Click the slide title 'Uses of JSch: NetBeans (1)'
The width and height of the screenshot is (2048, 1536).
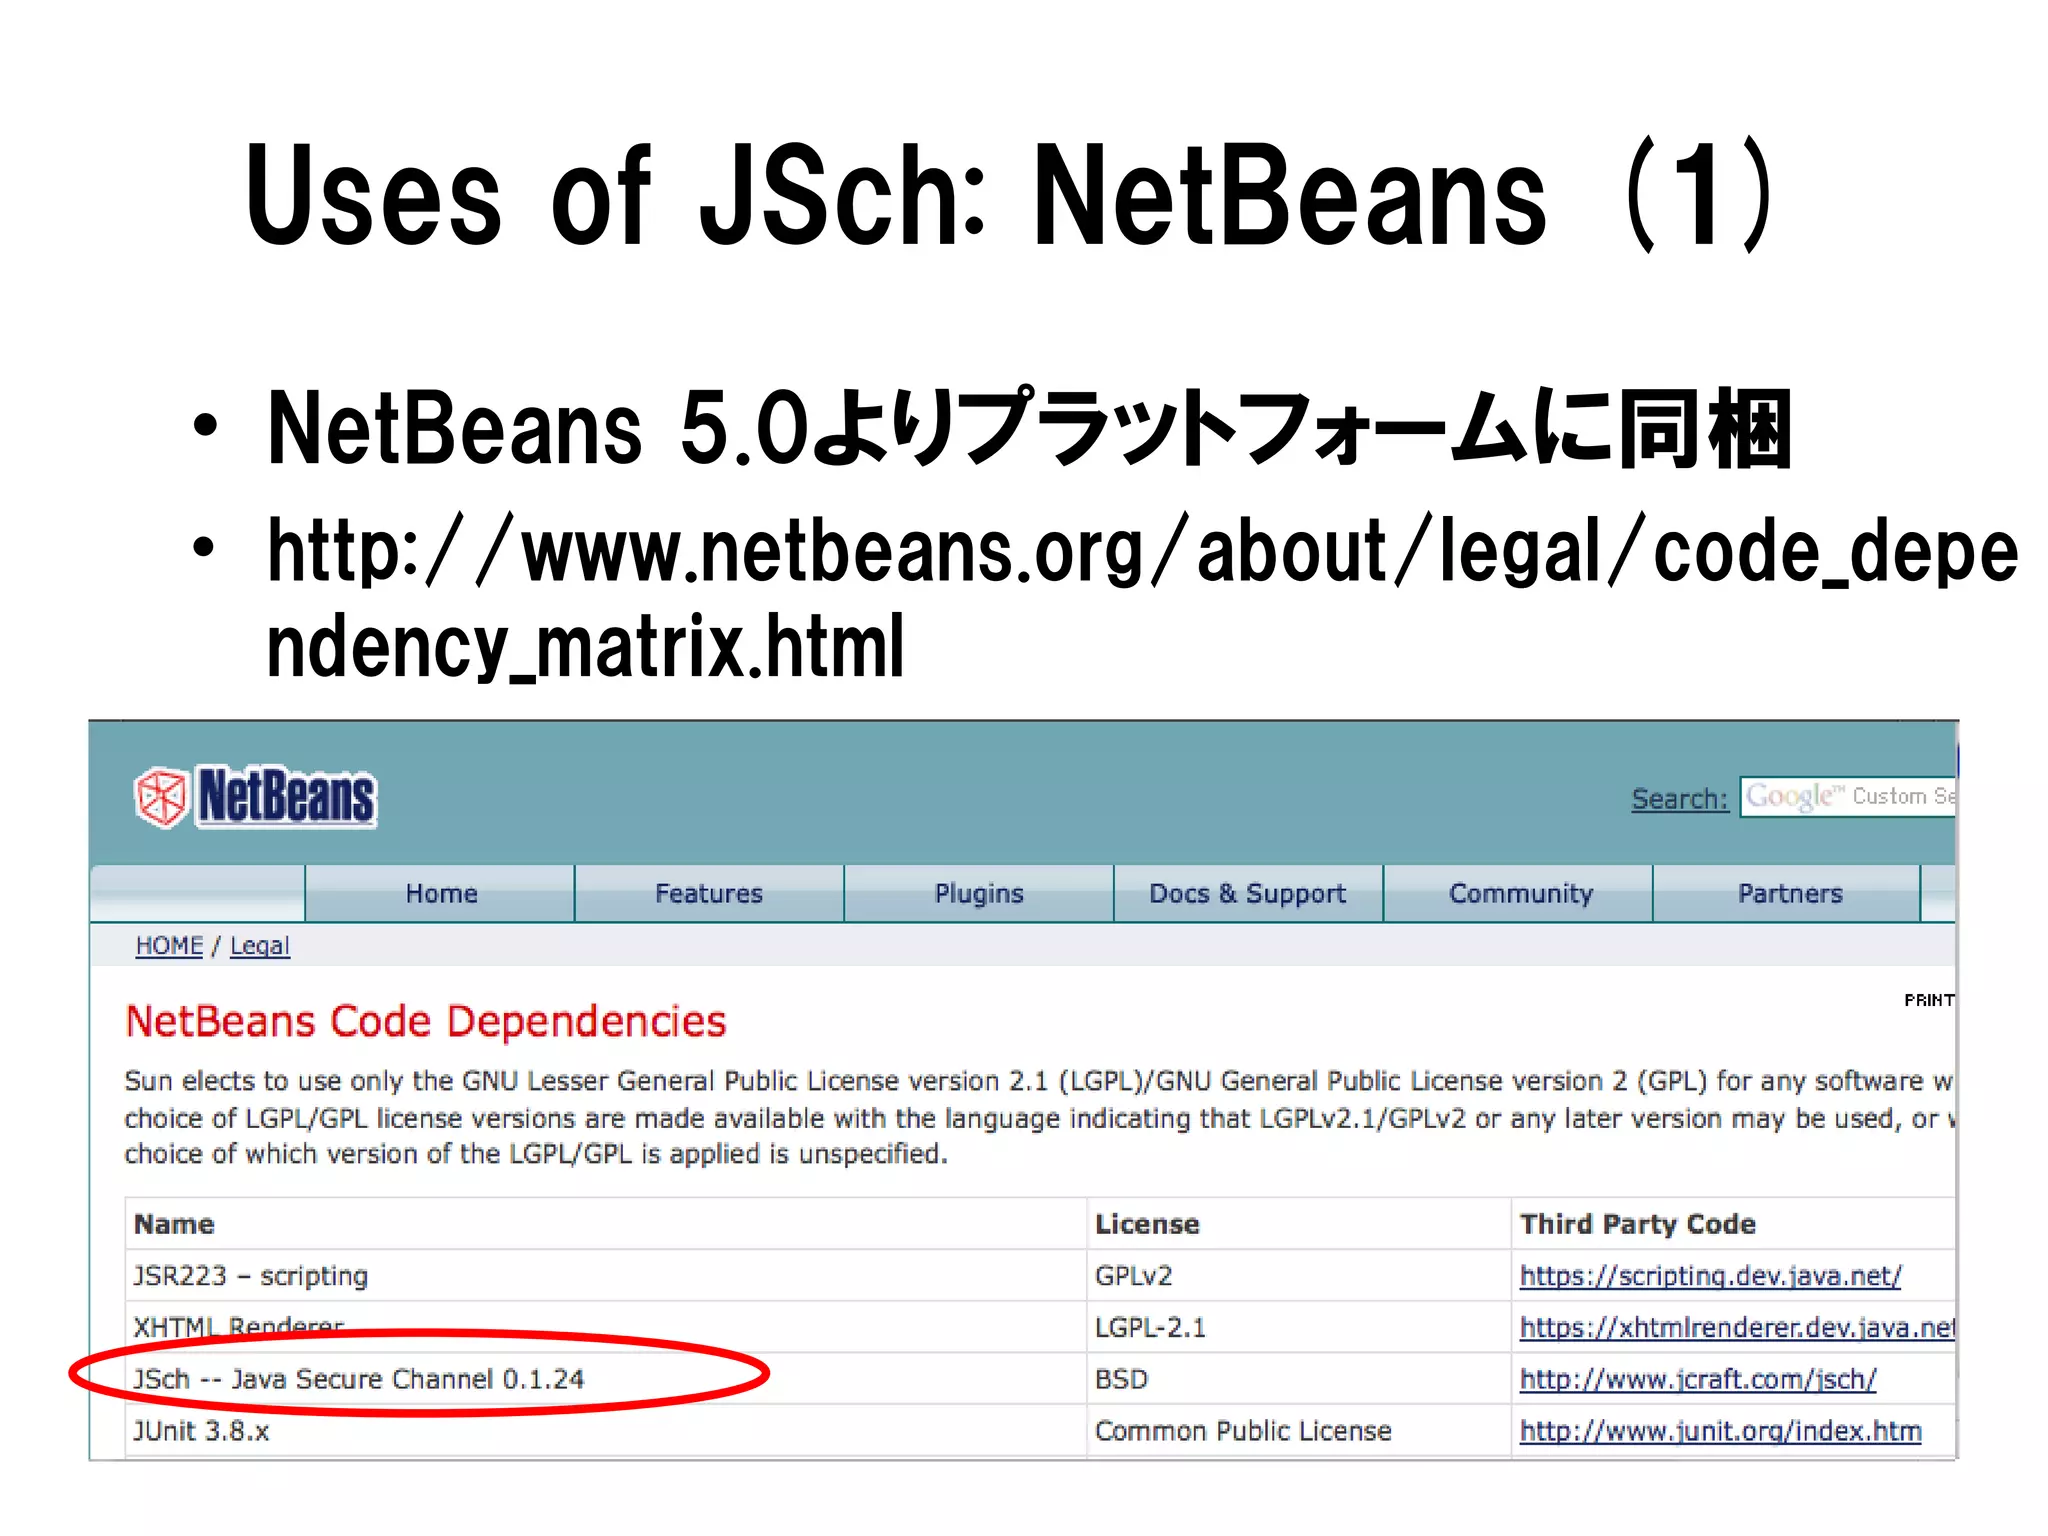pyautogui.click(x=1010, y=193)
